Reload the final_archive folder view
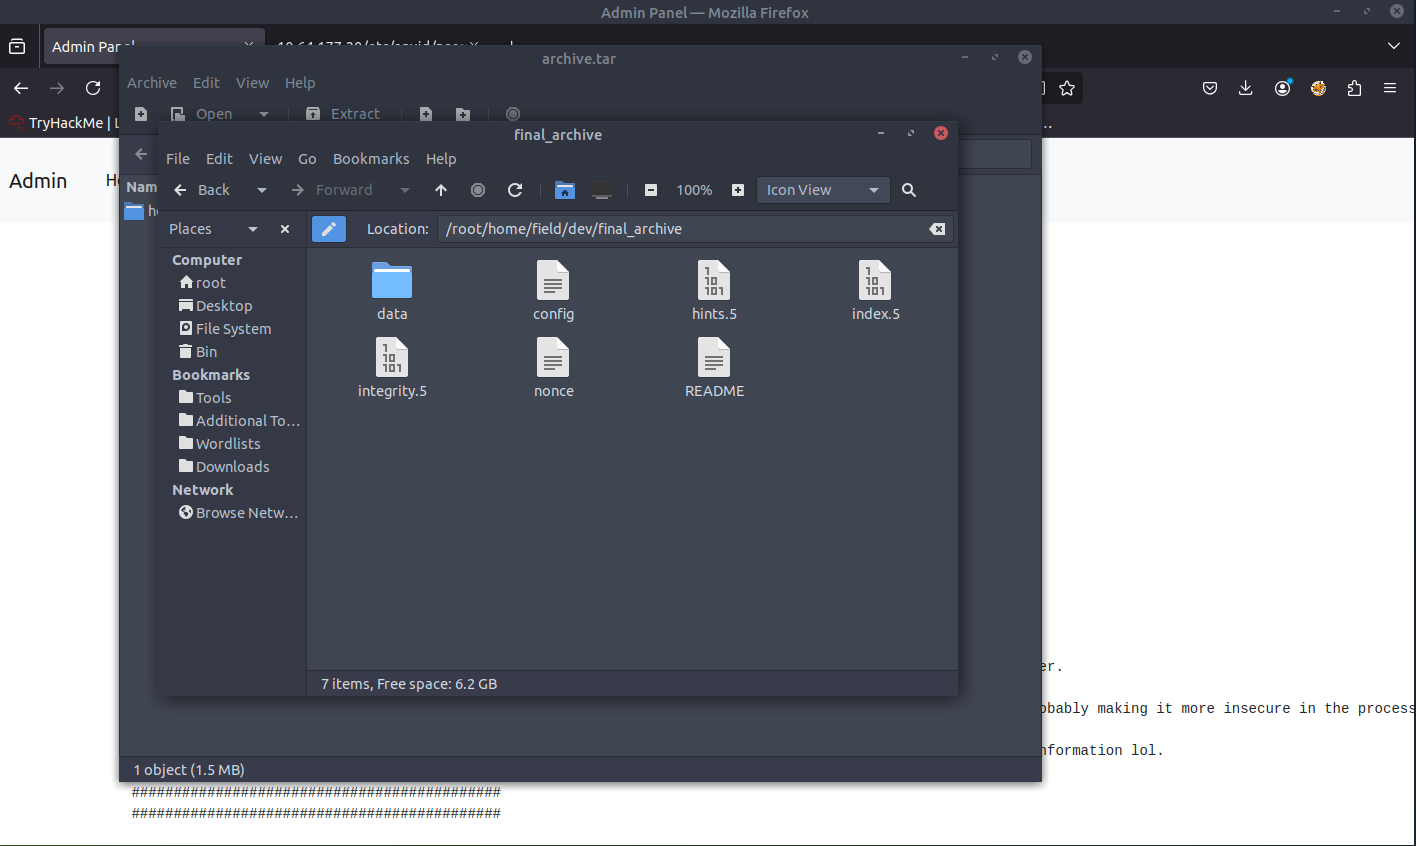 point(515,190)
